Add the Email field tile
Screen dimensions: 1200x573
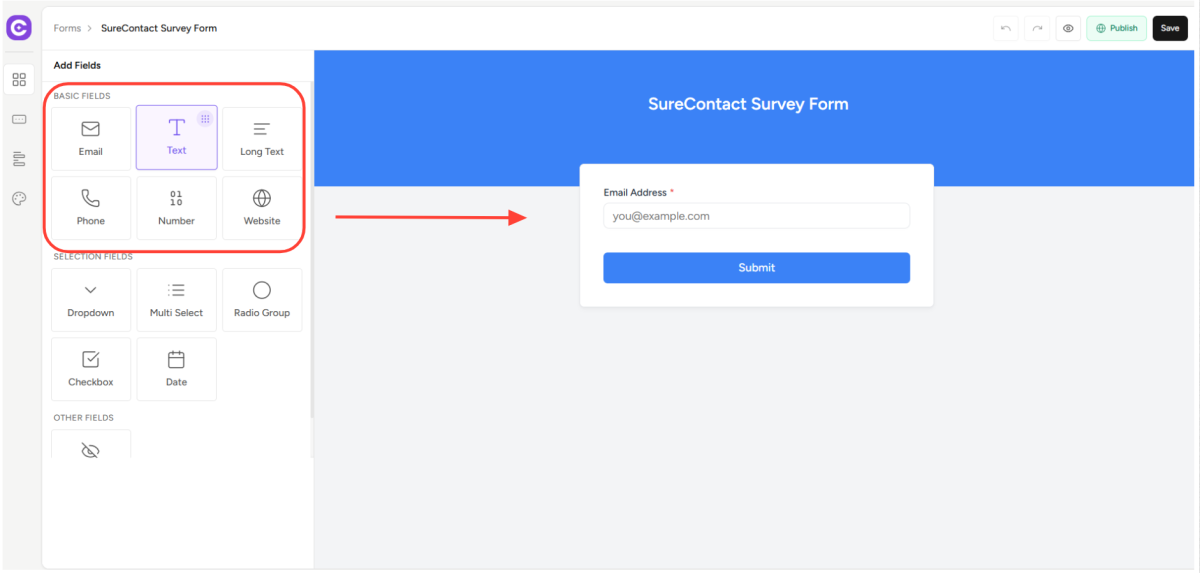tap(91, 139)
